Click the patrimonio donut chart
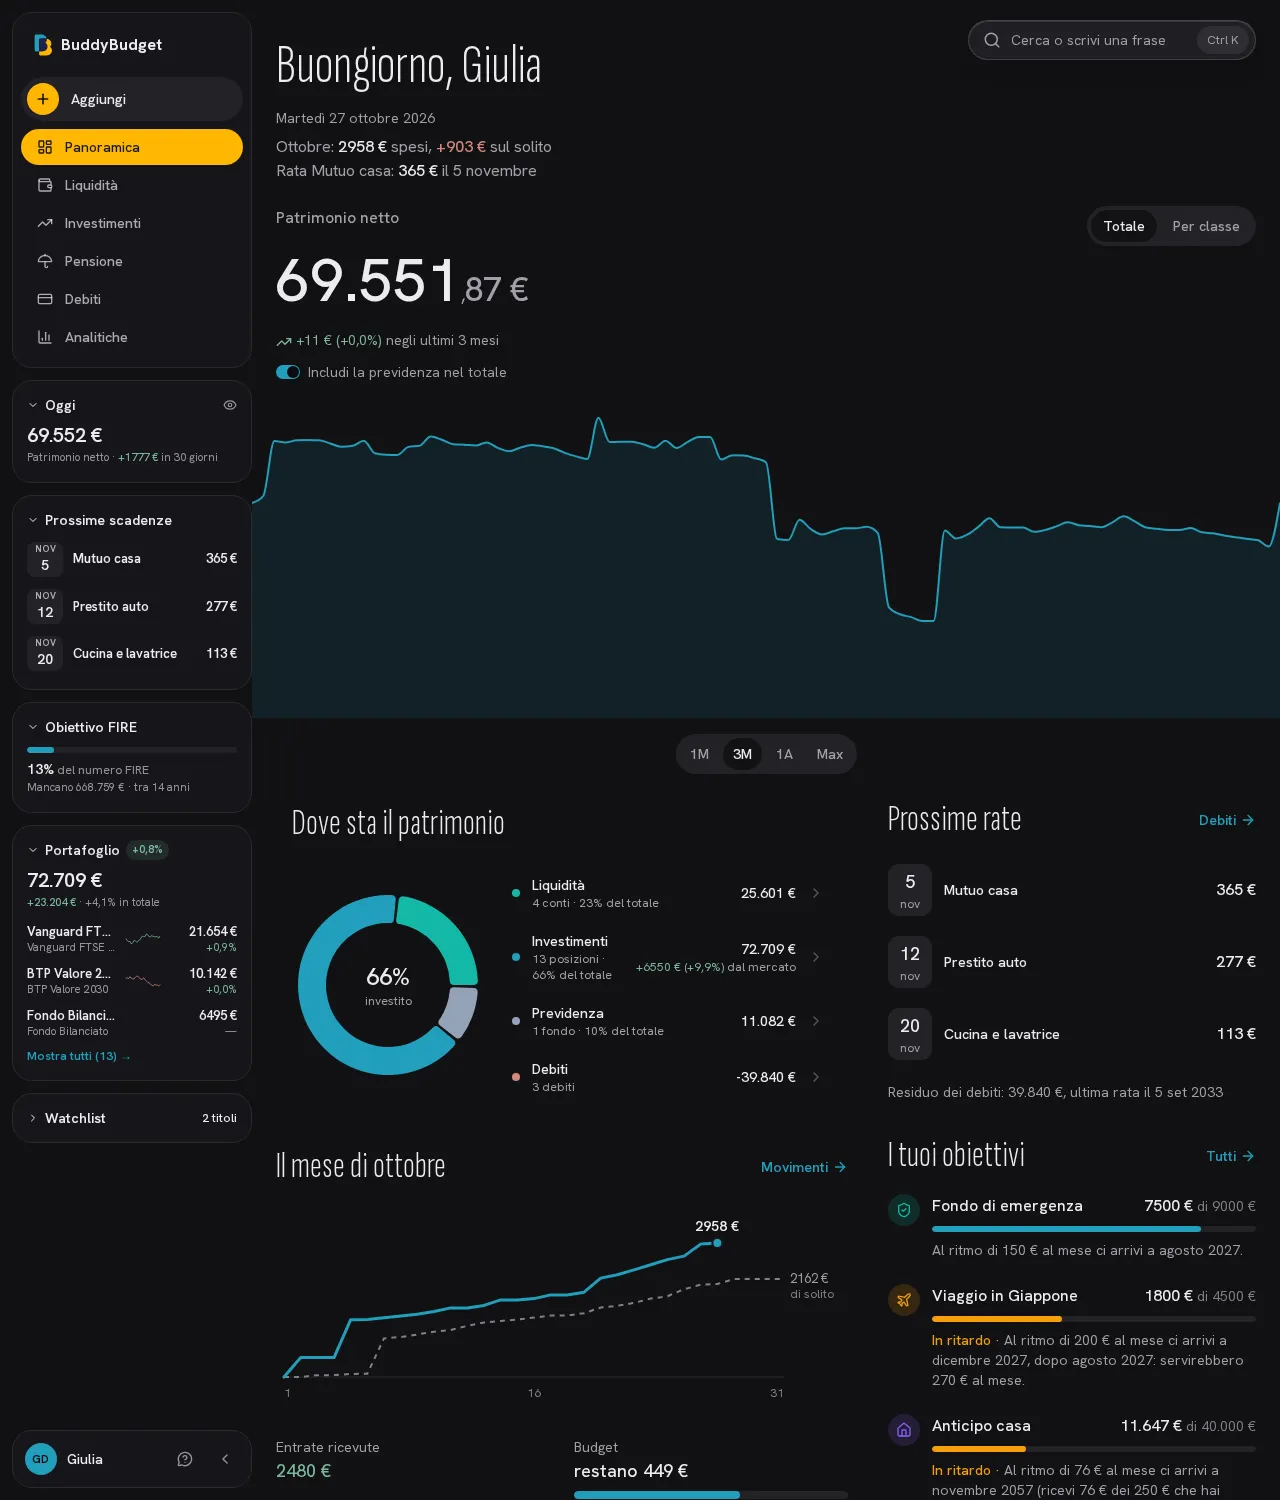This screenshot has width=1280, height=1500. (x=388, y=985)
